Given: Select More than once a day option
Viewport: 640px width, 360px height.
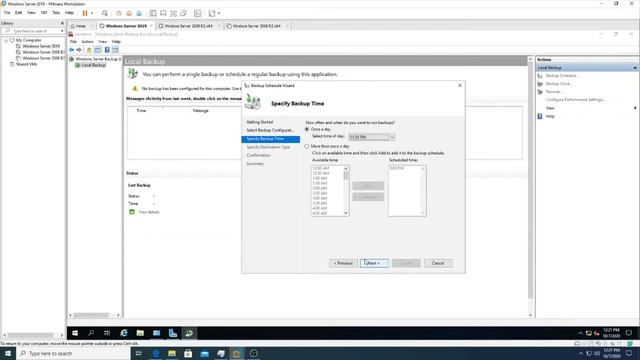Looking at the screenshot, I should click(x=307, y=146).
